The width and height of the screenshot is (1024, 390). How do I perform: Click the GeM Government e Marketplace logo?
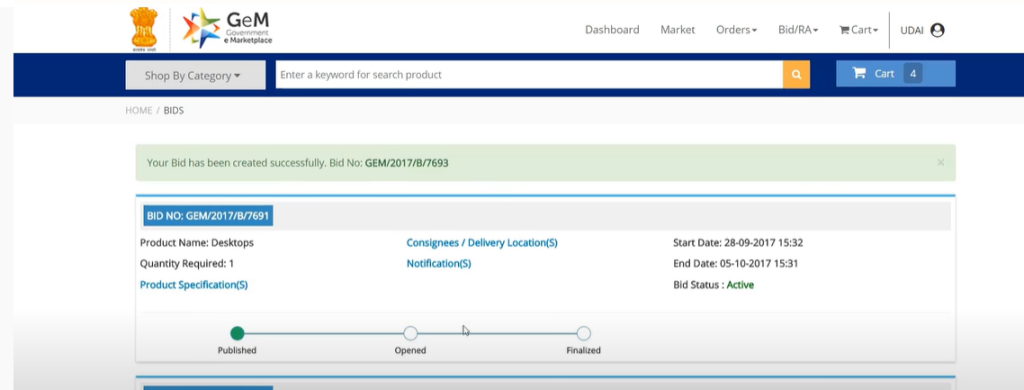pyautogui.click(x=227, y=29)
